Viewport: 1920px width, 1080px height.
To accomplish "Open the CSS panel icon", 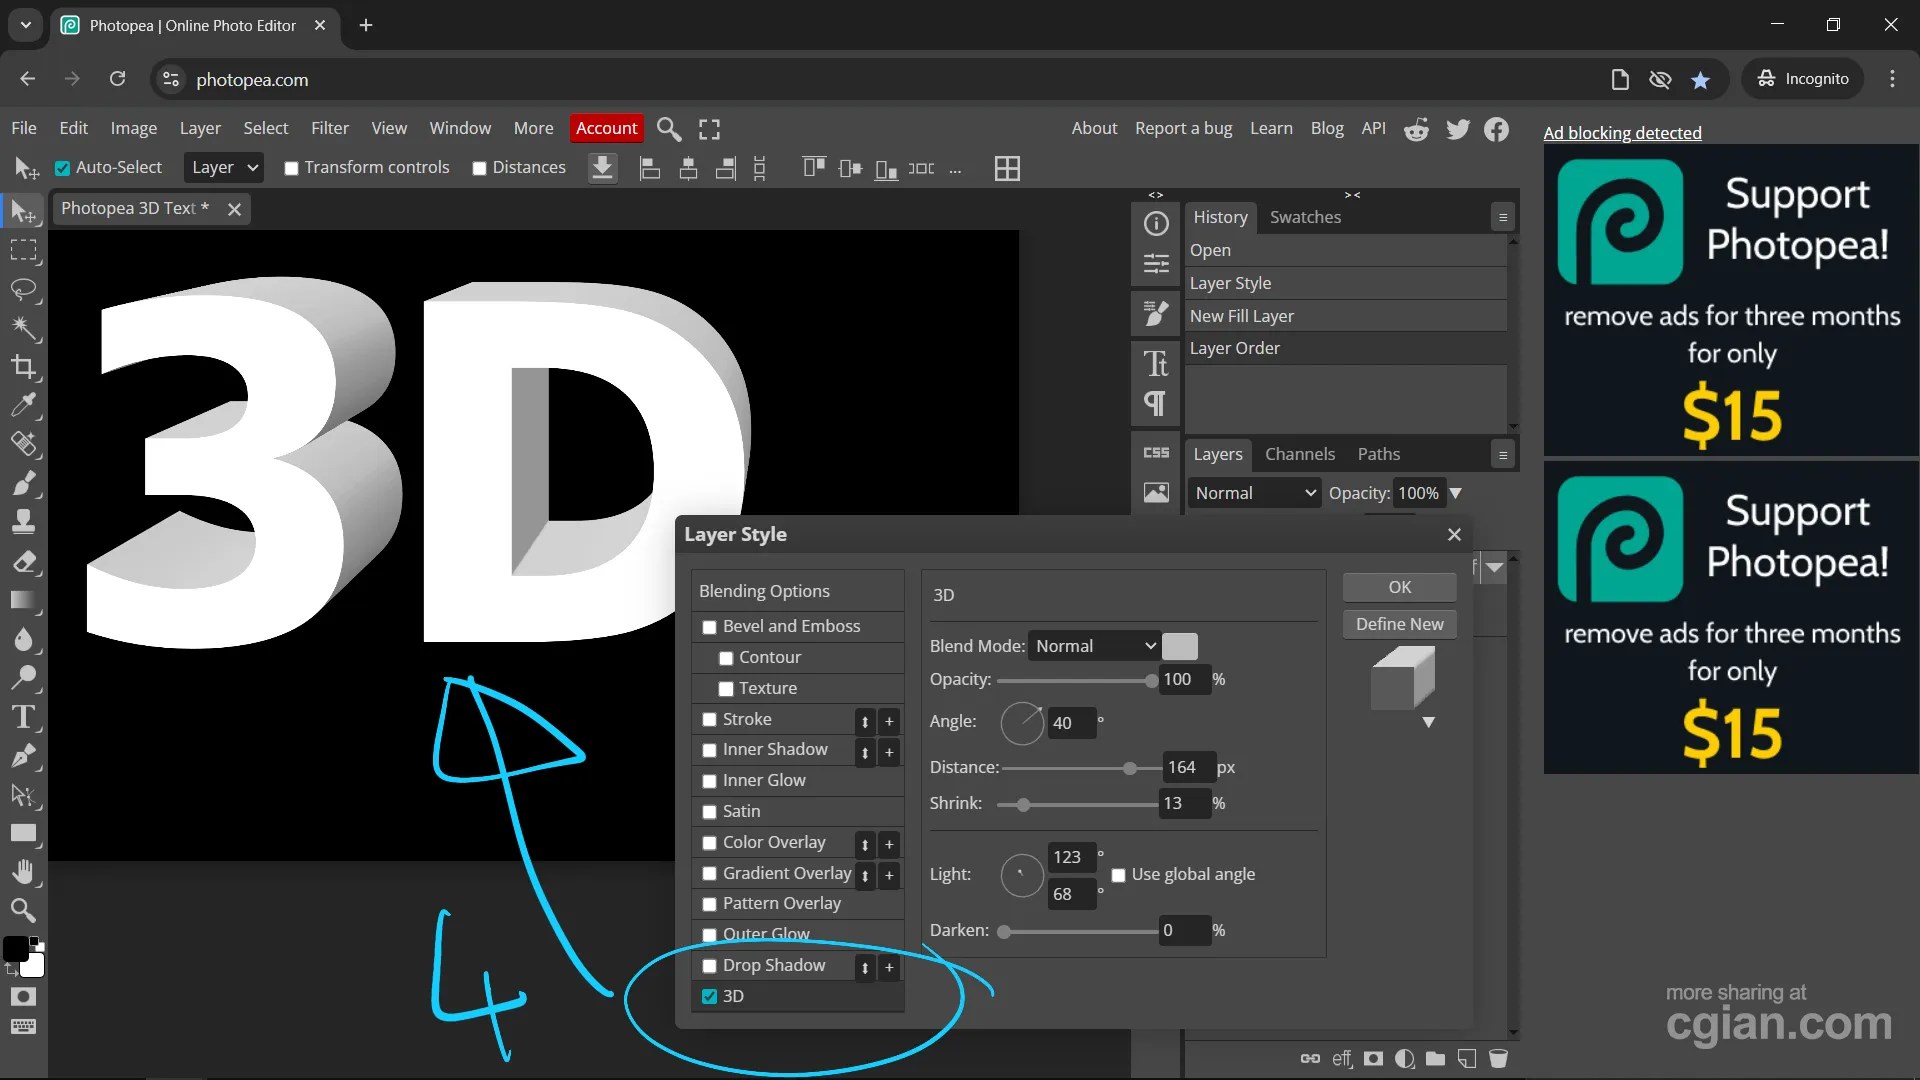I will 1156,453.
